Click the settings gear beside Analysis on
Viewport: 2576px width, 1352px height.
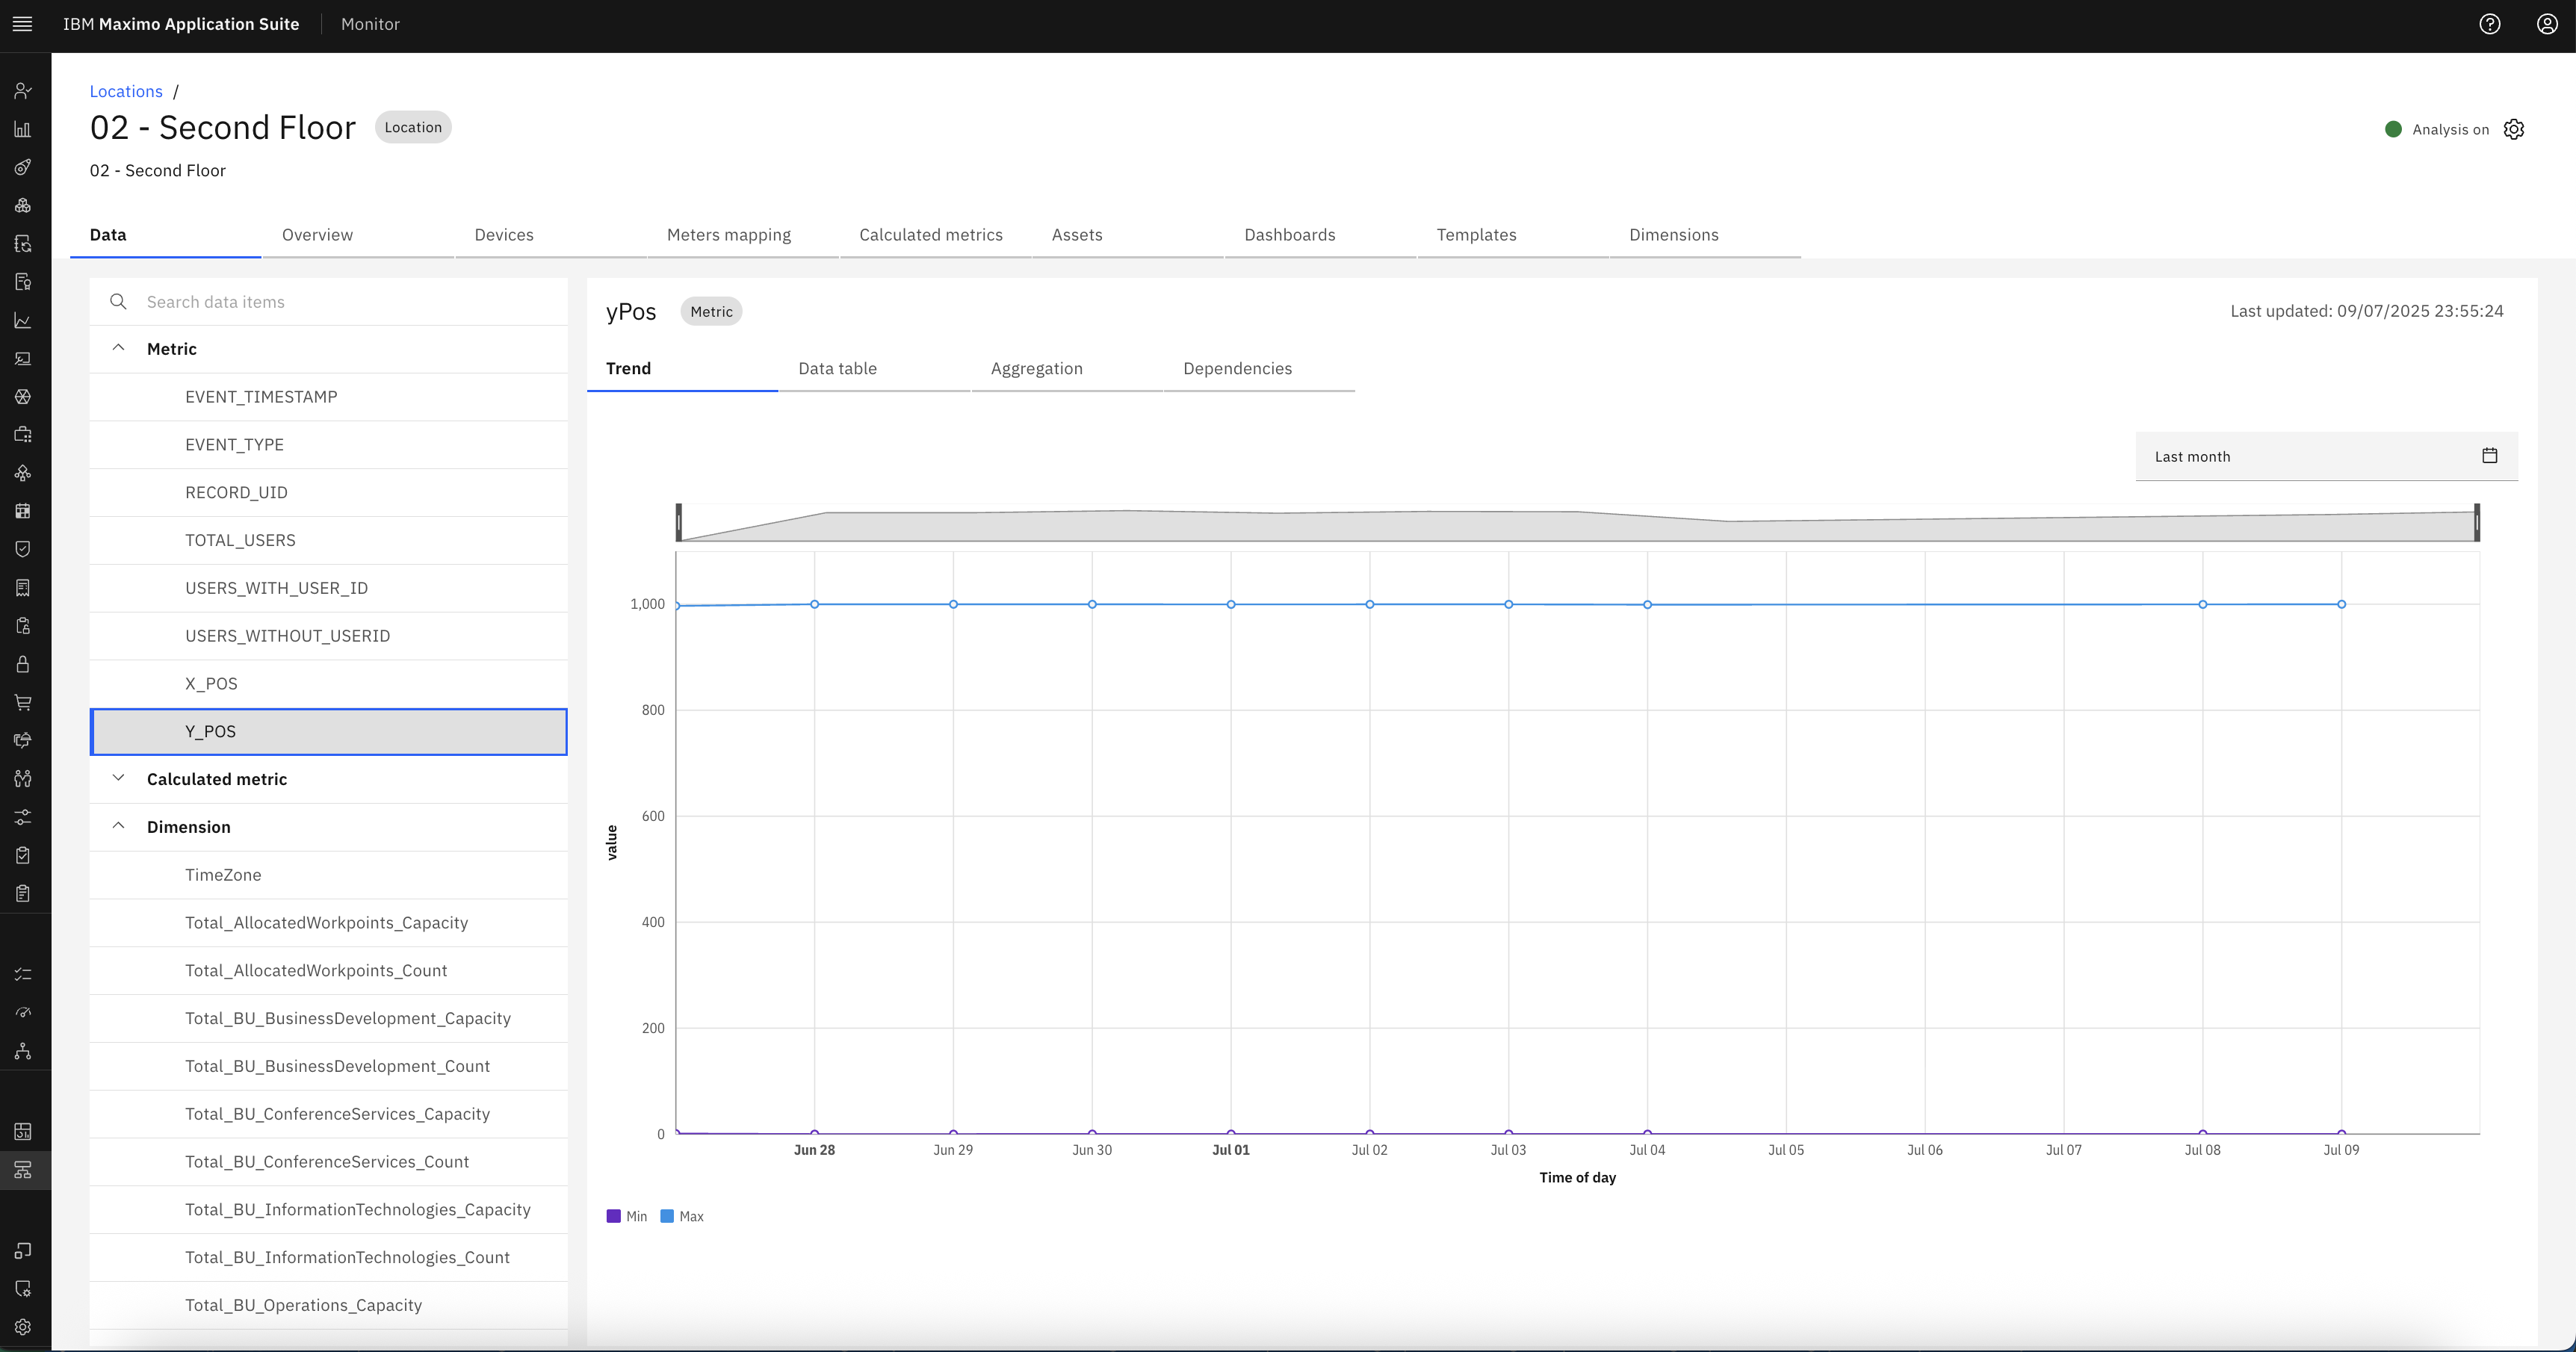point(2514,129)
